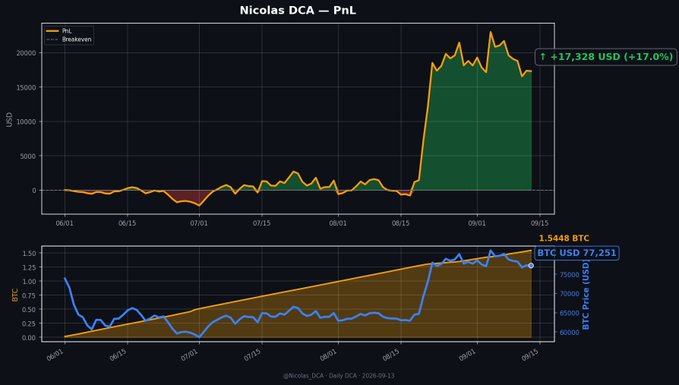Click the "1.00" BTC axis tick
This screenshot has width=679, height=385.
click(x=30, y=281)
